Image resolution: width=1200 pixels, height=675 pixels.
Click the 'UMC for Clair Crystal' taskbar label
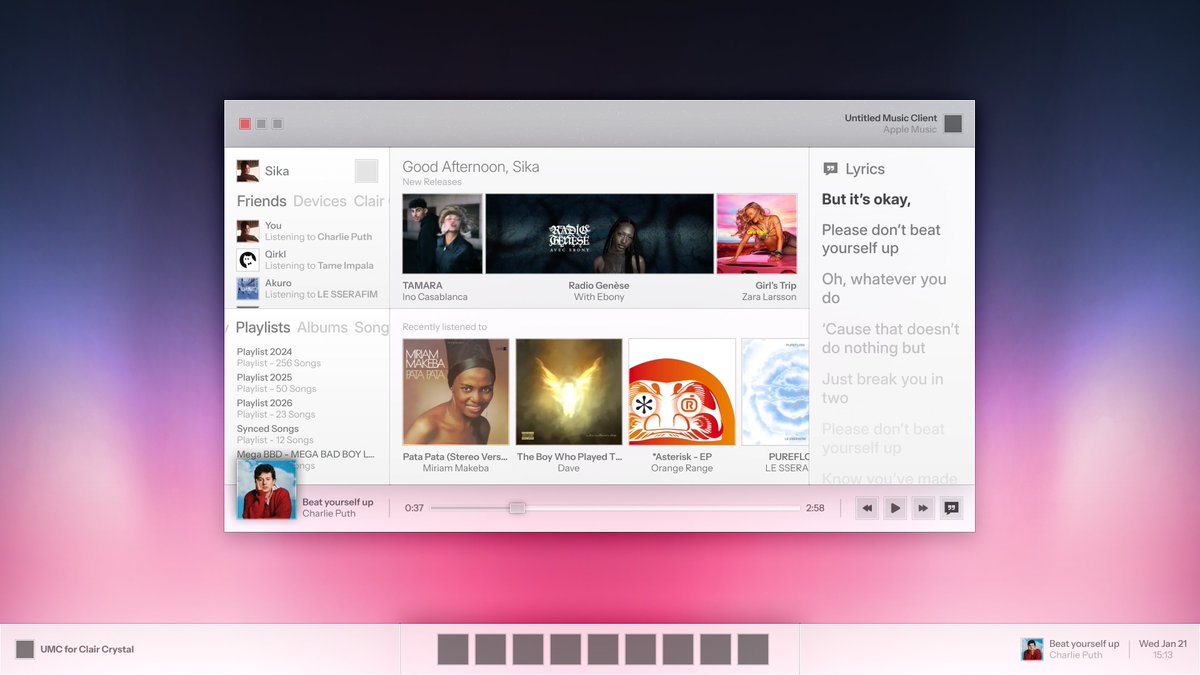coord(87,649)
